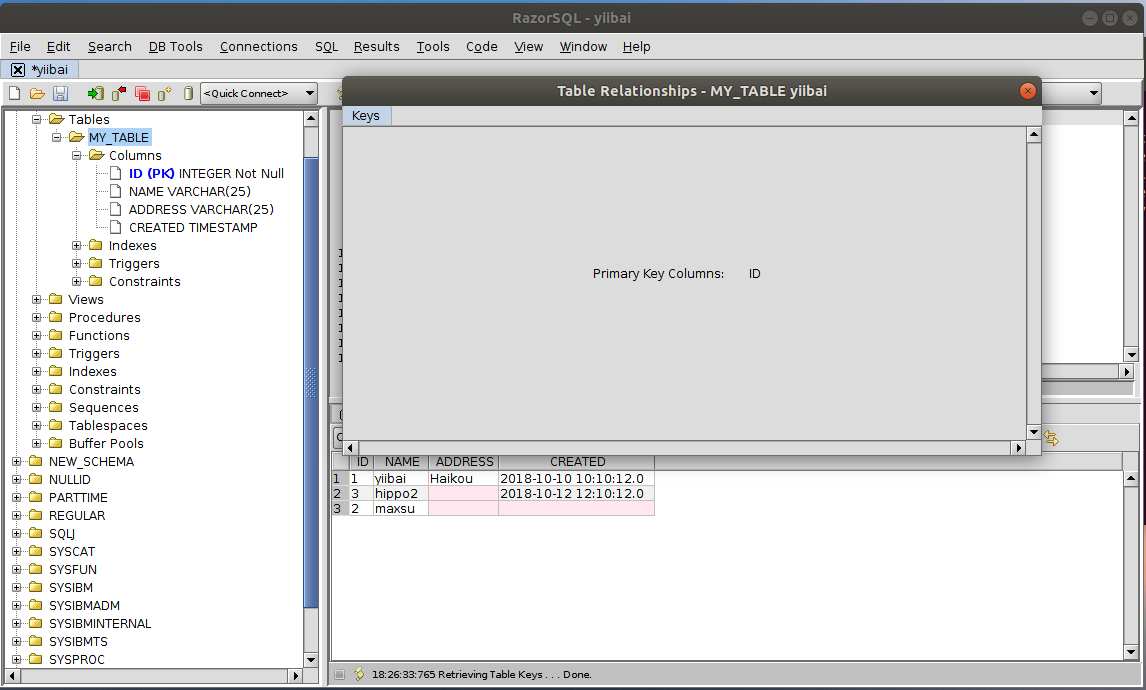This screenshot has height=690, width=1146.
Task: Click the Save floppy disk icon
Action: click(x=60, y=93)
